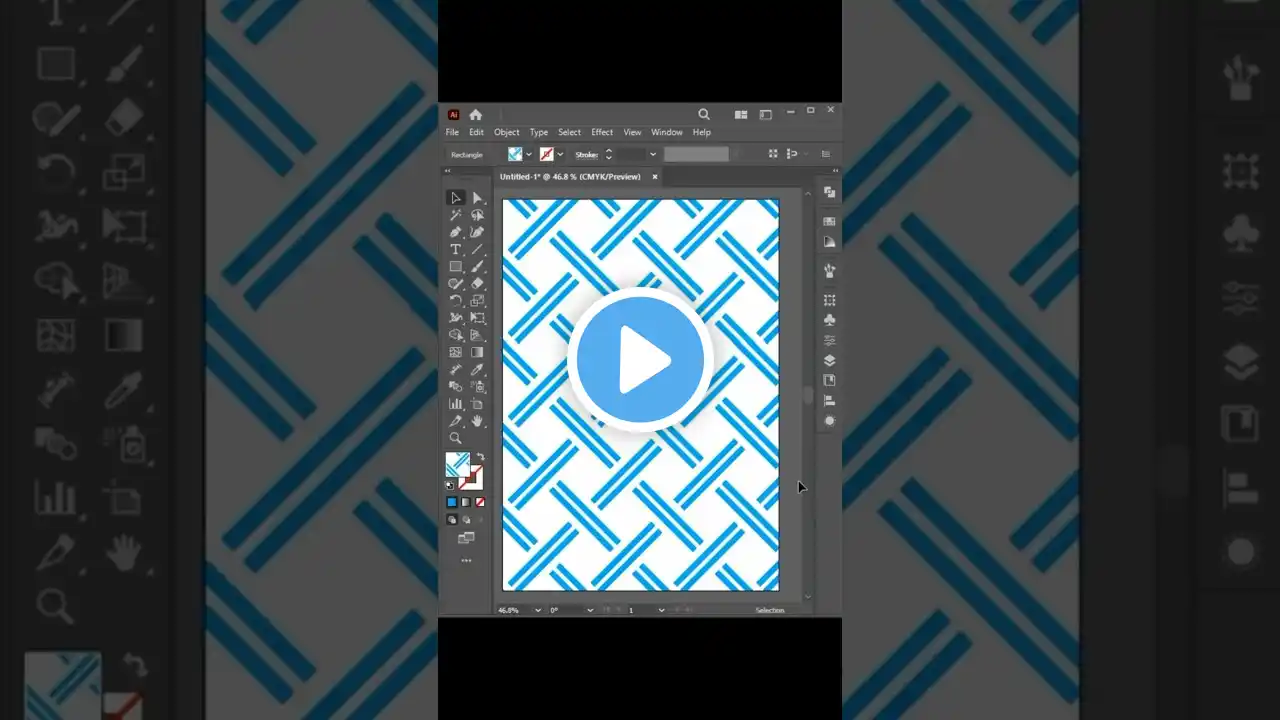The image size is (1280, 720).
Task: Select the Column Graph tool
Action: (x=456, y=404)
